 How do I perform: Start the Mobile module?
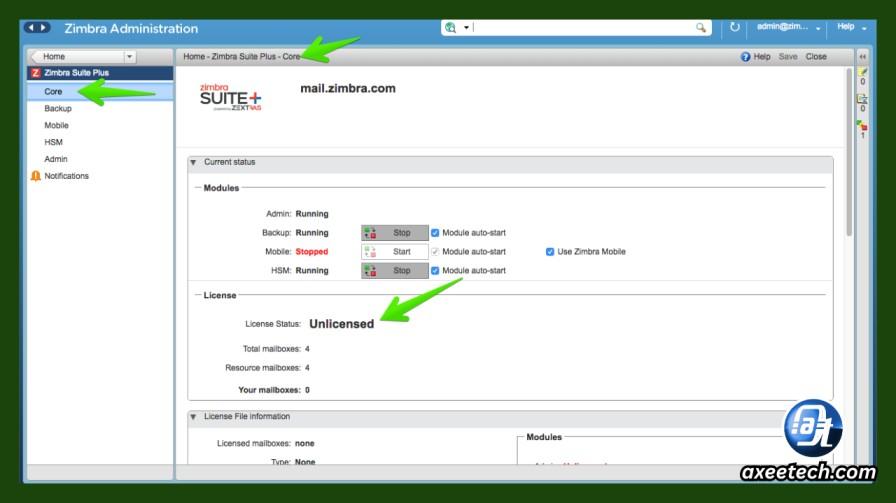pos(394,252)
